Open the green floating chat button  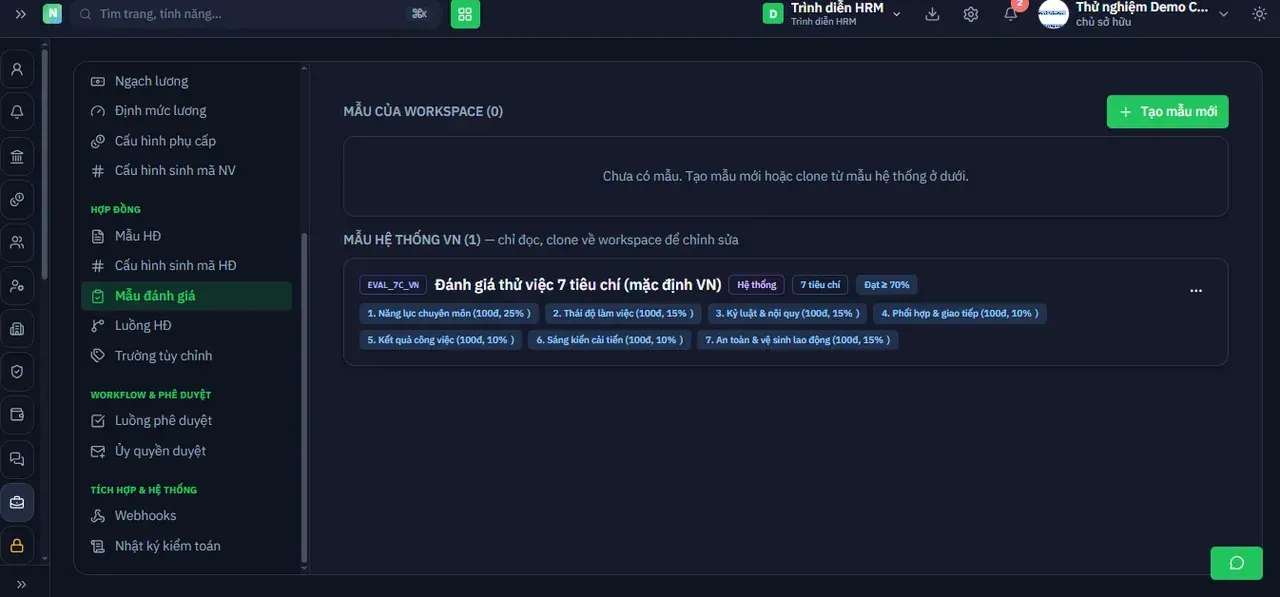[x=1236, y=563]
